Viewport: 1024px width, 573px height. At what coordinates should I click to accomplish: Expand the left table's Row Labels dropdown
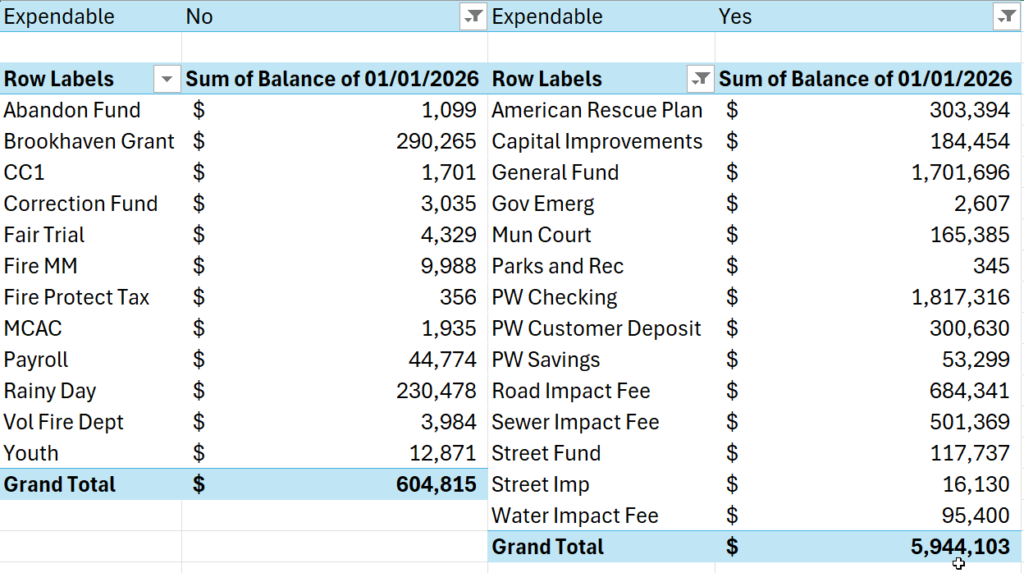click(x=166, y=79)
